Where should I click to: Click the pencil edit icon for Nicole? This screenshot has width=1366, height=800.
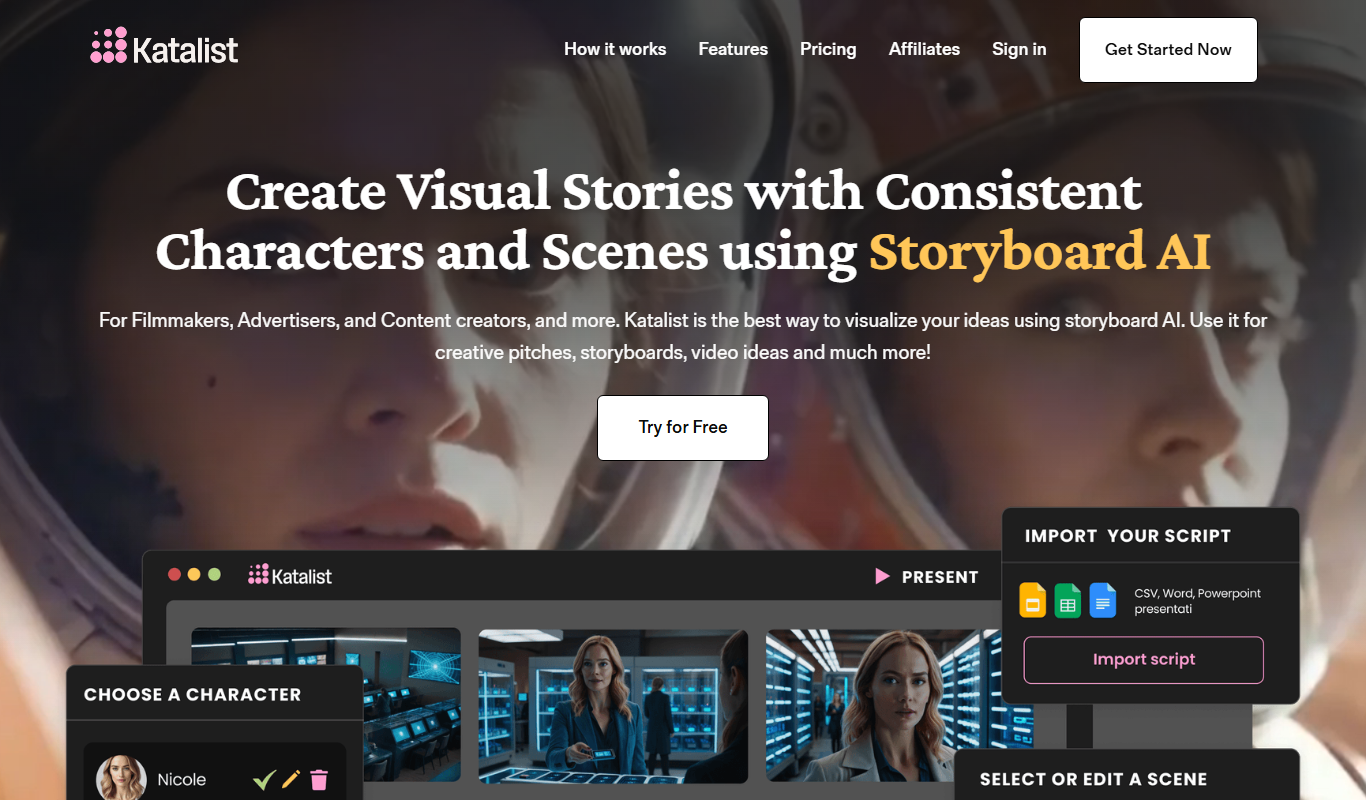point(291,779)
